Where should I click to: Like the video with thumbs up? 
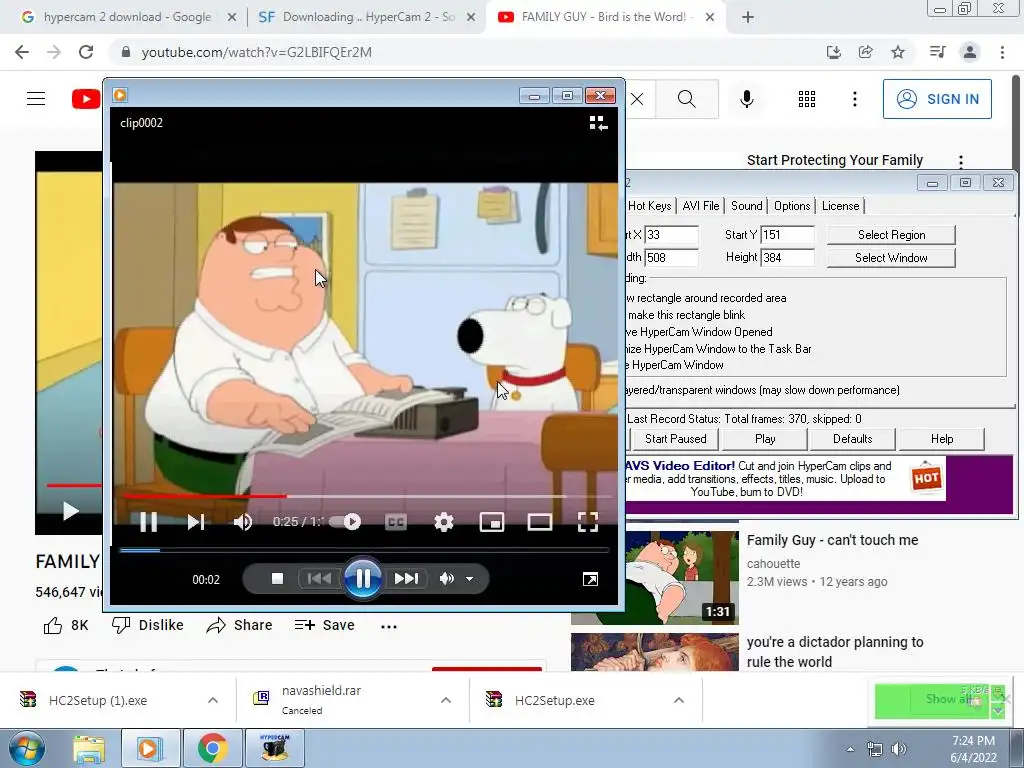(66, 626)
